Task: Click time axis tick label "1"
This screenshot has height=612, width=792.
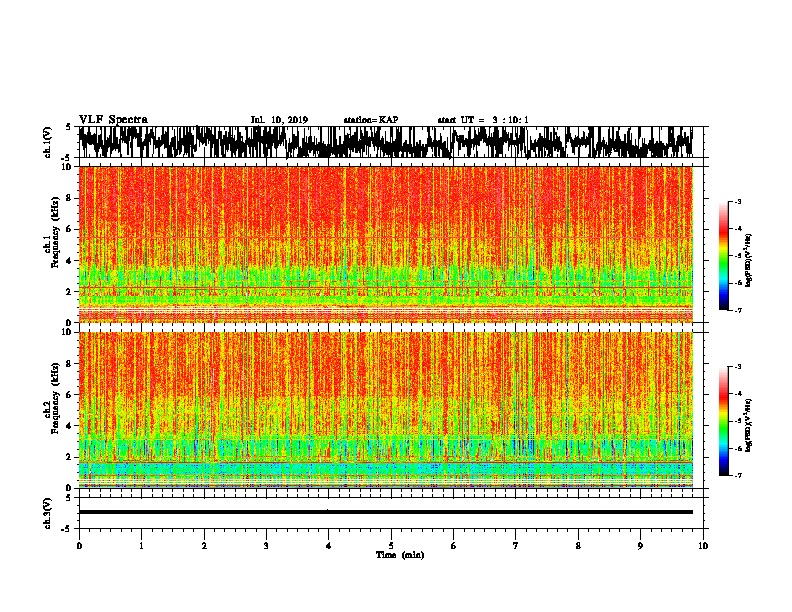Action: (x=141, y=546)
